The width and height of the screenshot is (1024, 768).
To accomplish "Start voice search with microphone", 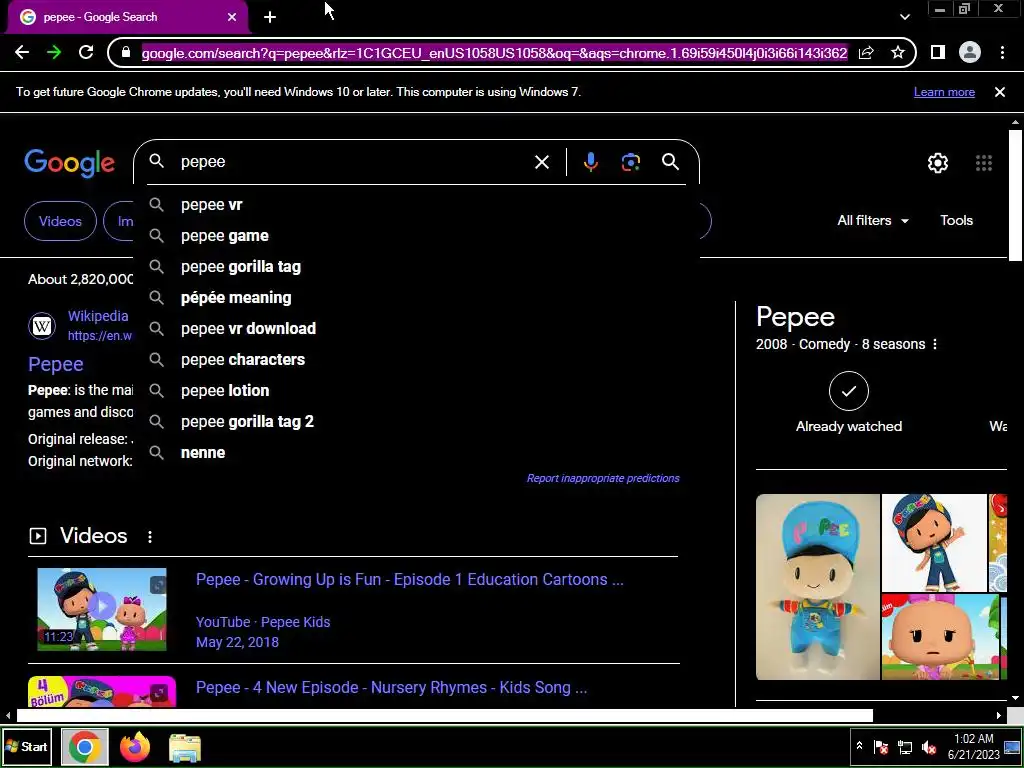I will coord(590,162).
